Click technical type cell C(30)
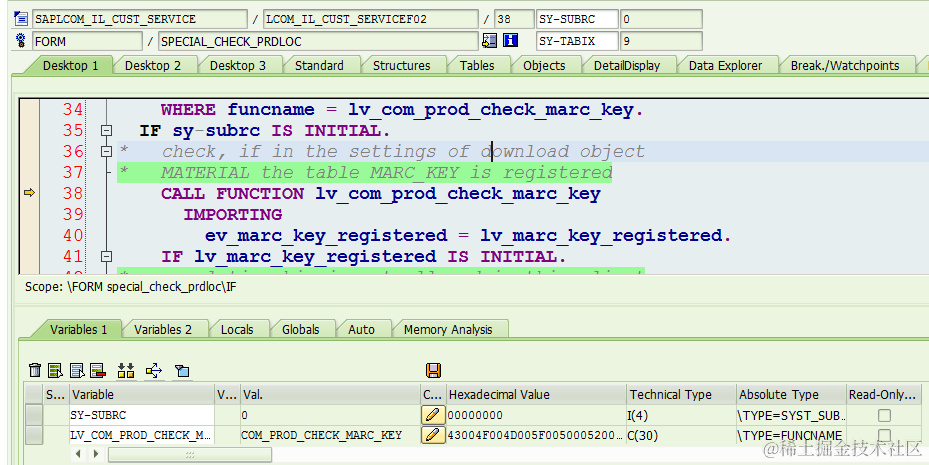The height and width of the screenshot is (465, 929). click(681, 435)
